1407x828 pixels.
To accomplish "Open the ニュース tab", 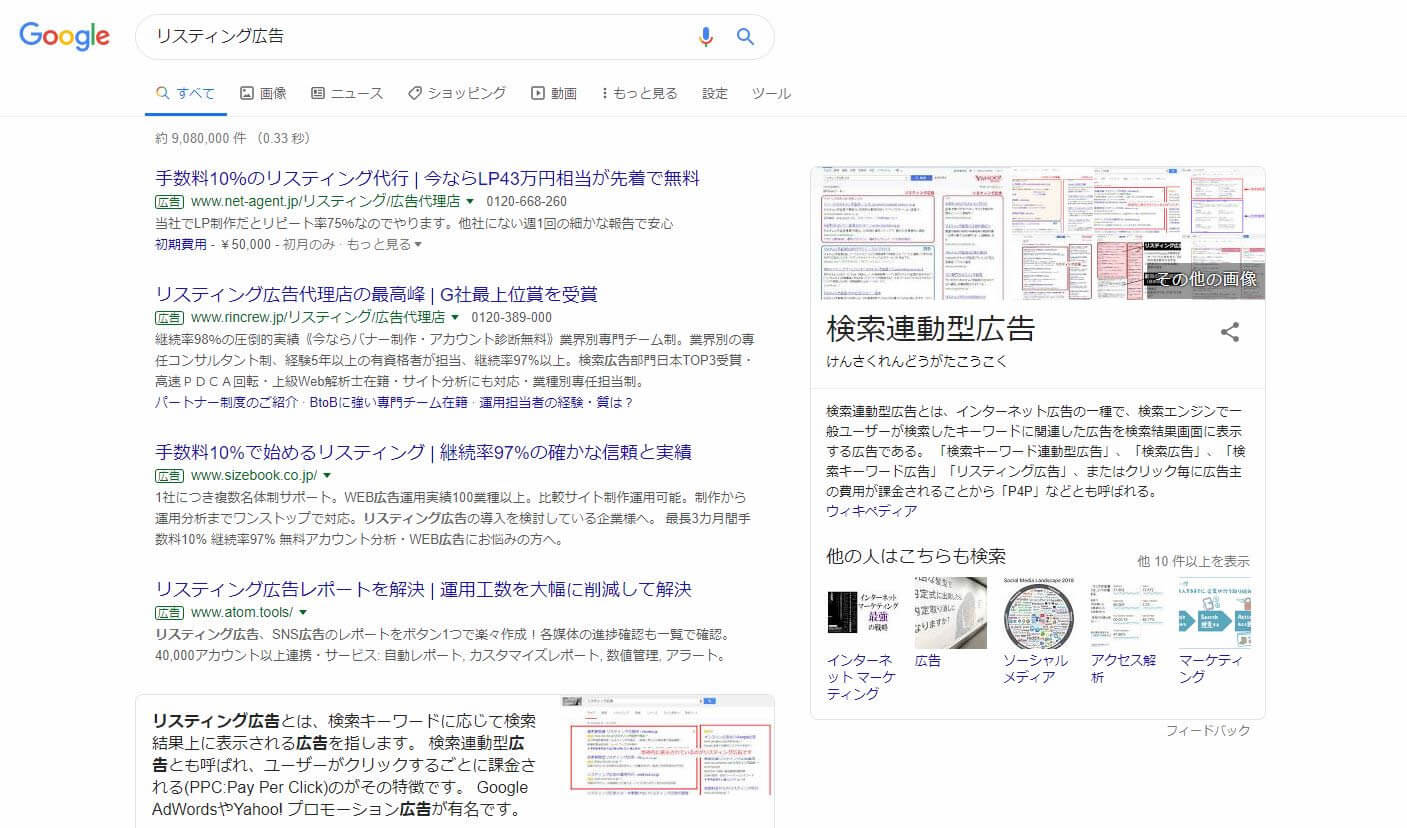I will 347,93.
